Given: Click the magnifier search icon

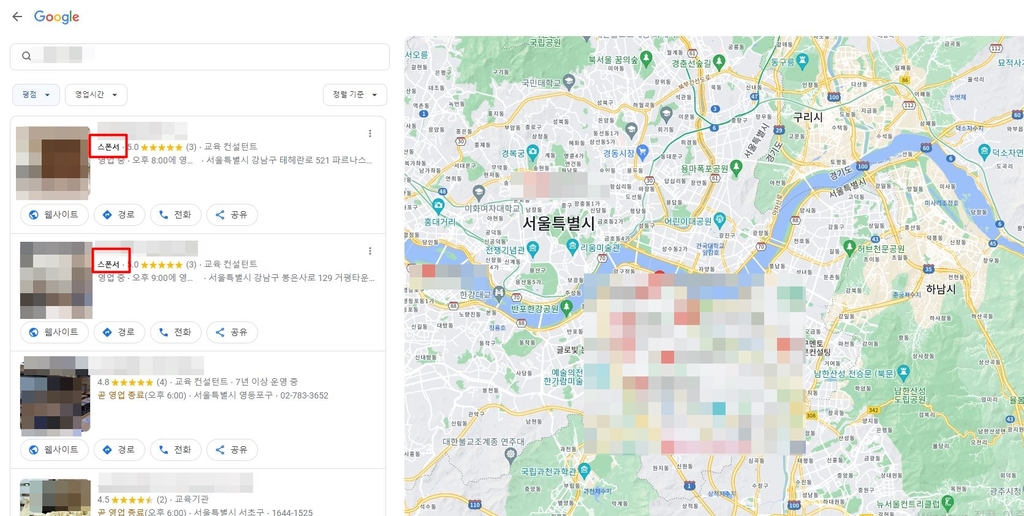Looking at the screenshot, I should pos(26,56).
